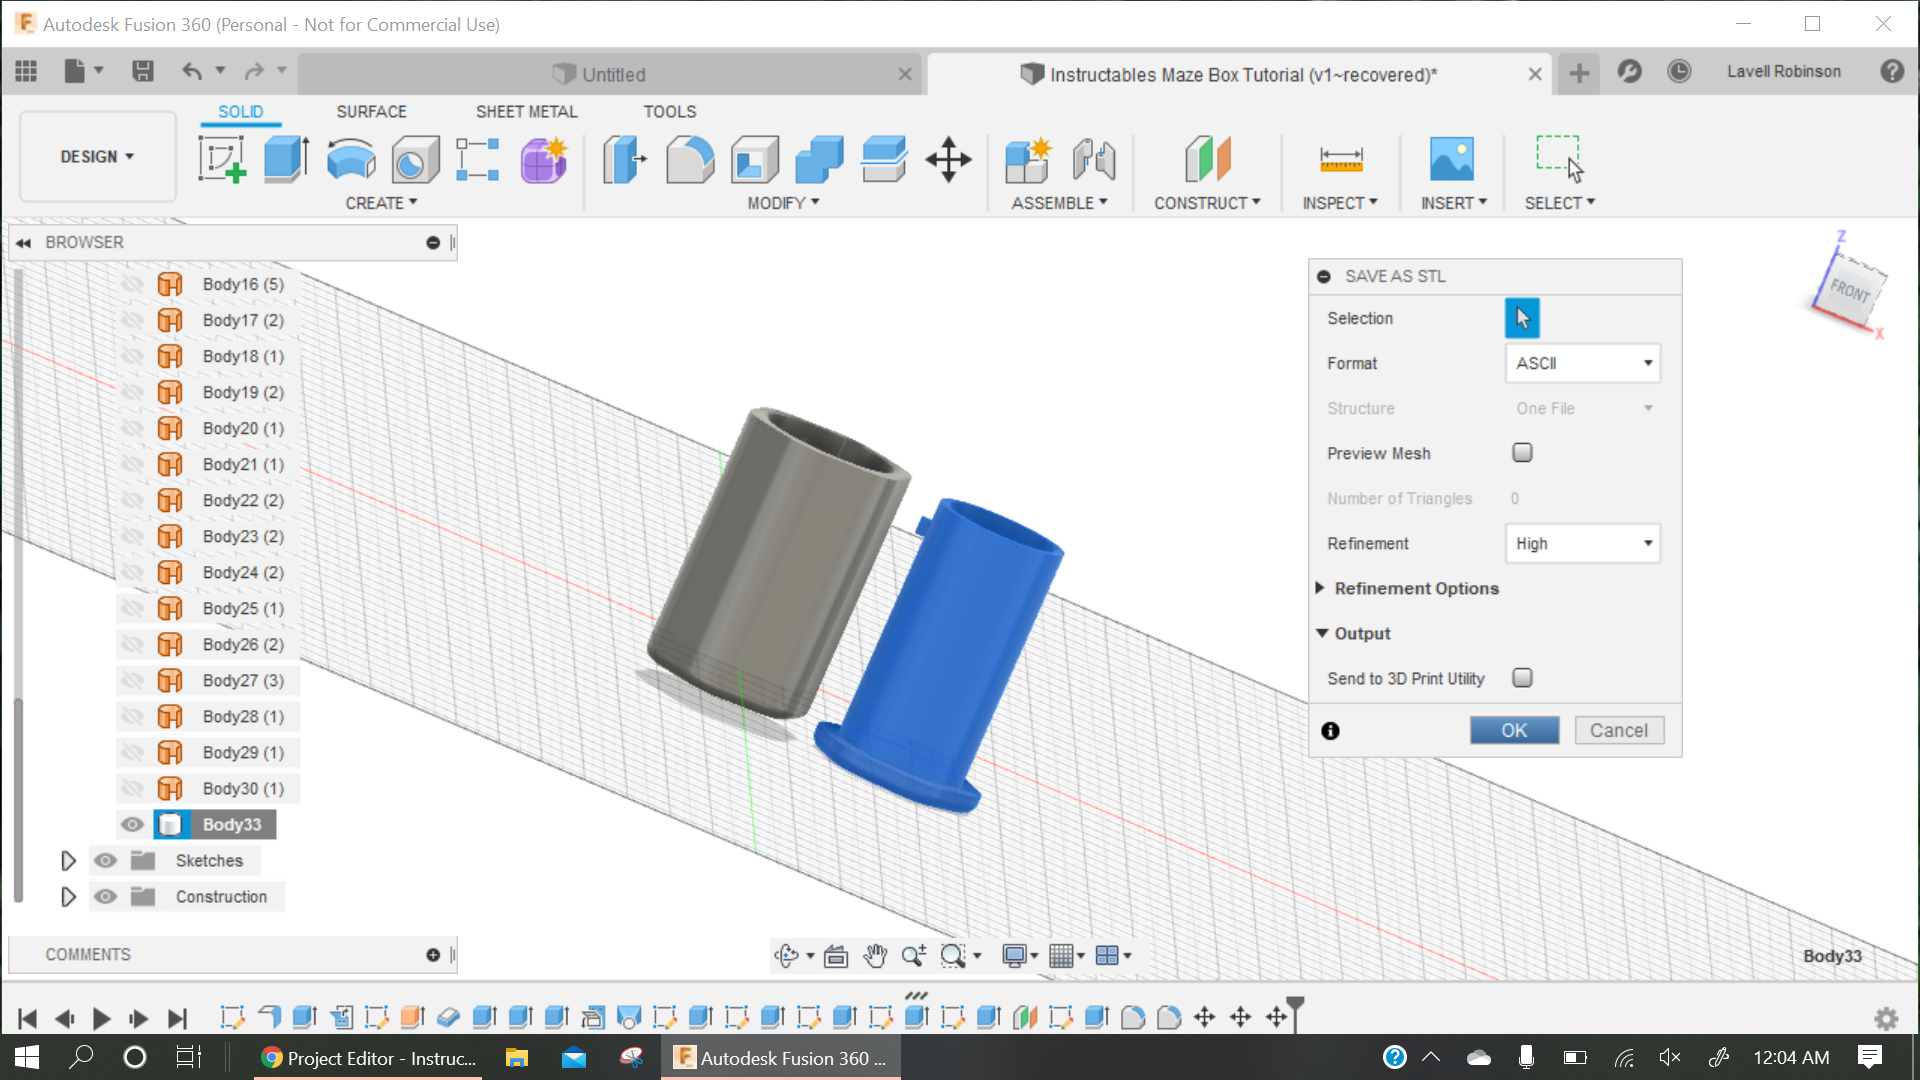Screen dimensions: 1920x1080
Task: Expand the Sketches folder tree
Action: pos(68,861)
